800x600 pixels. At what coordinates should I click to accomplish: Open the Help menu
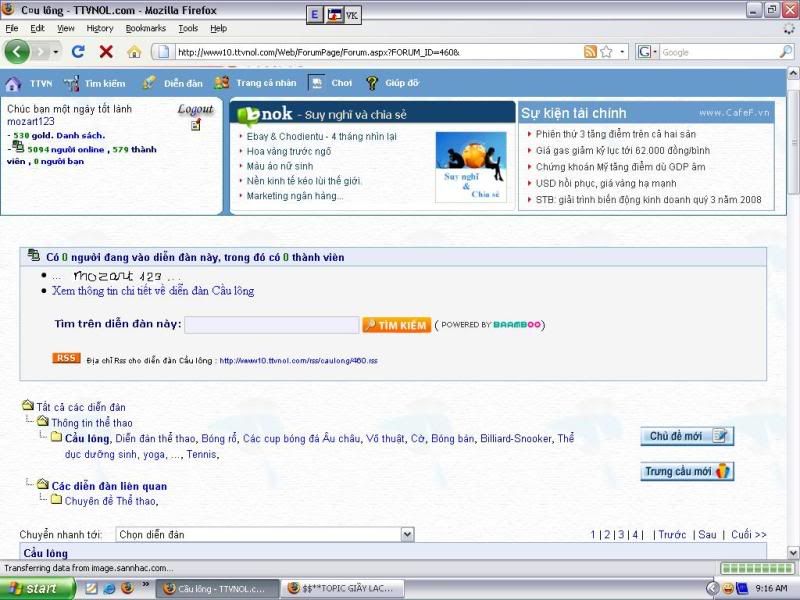[218, 28]
